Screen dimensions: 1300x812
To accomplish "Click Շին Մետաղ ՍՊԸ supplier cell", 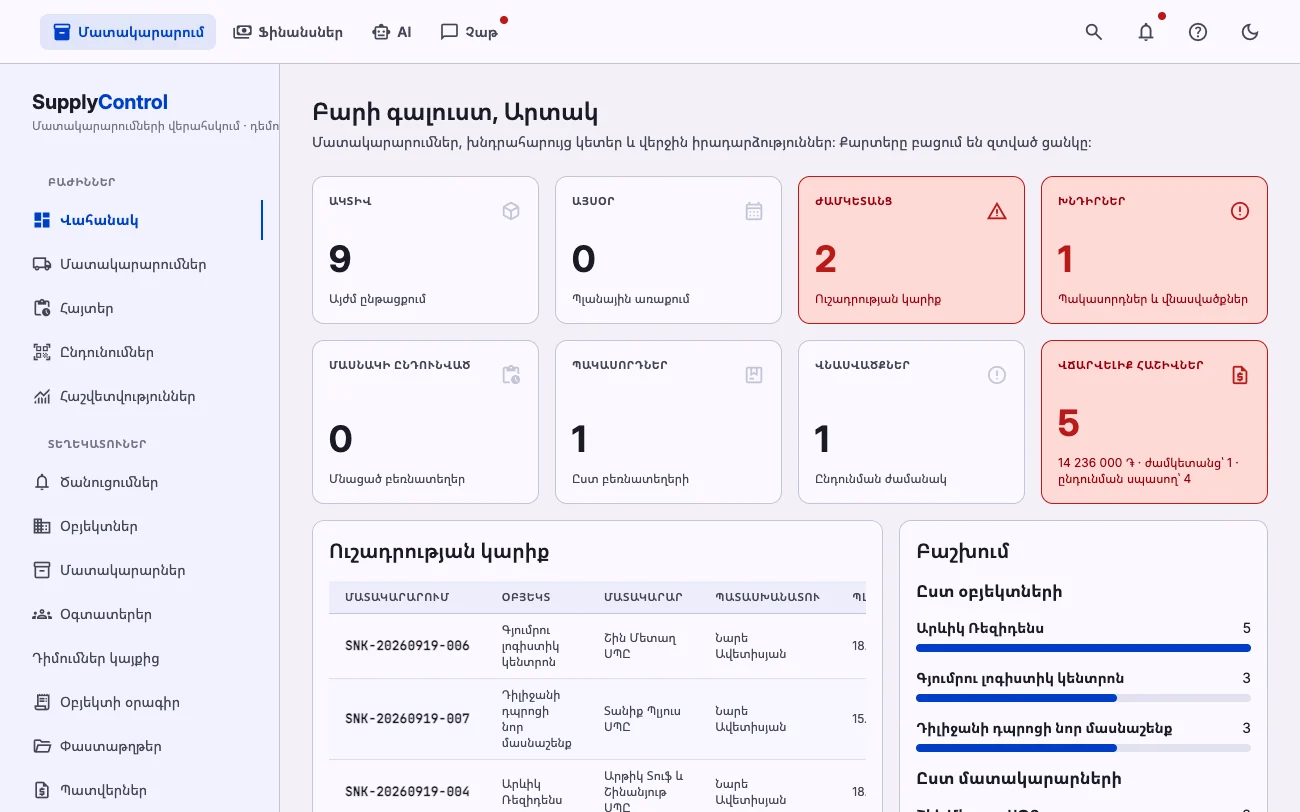I will point(643,646).
